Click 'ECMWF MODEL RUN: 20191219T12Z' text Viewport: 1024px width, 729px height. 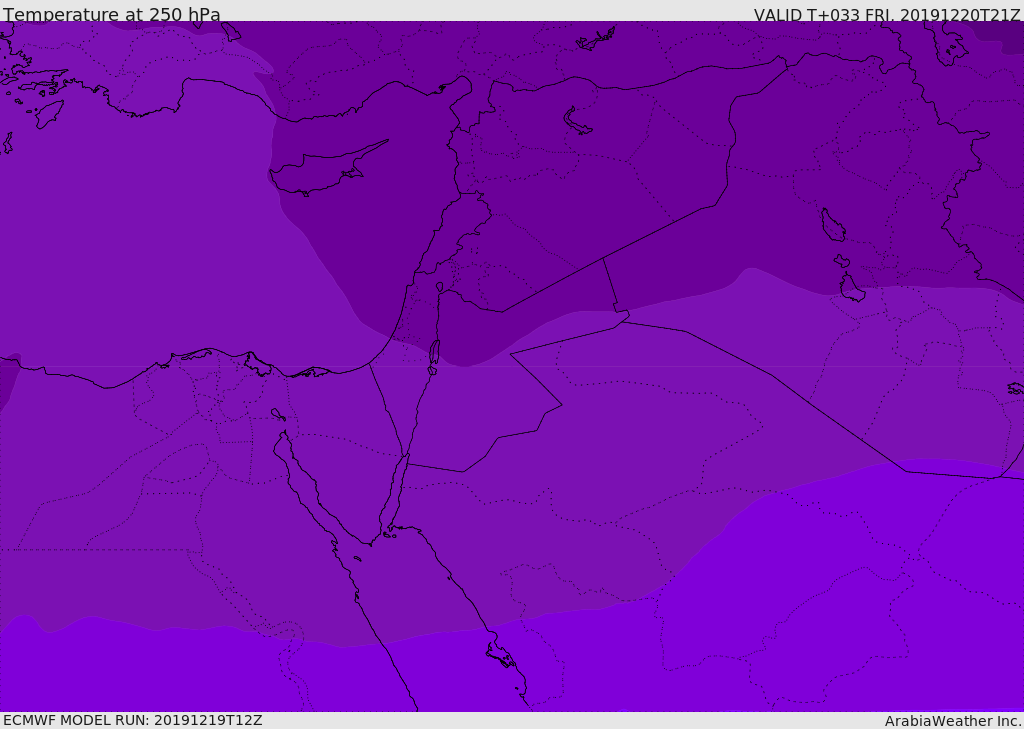click(133, 720)
